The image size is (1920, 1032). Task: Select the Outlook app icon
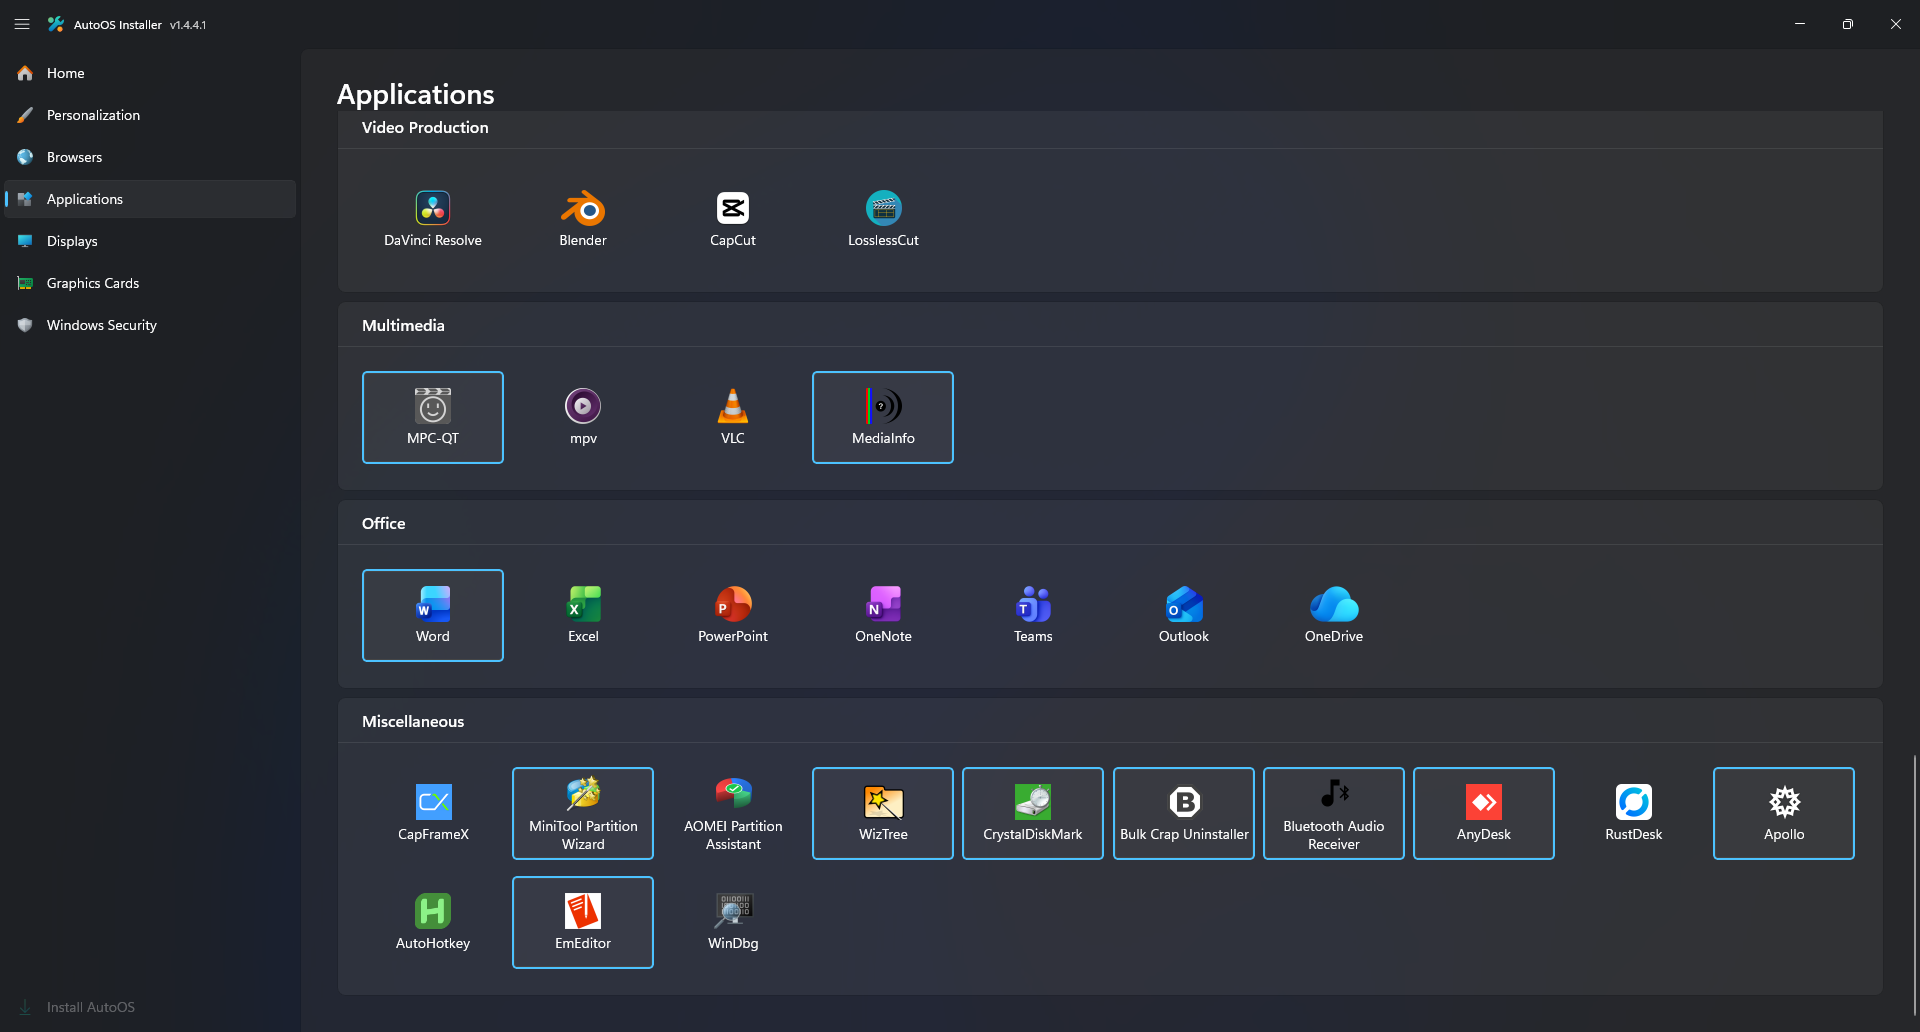pos(1184,604)
